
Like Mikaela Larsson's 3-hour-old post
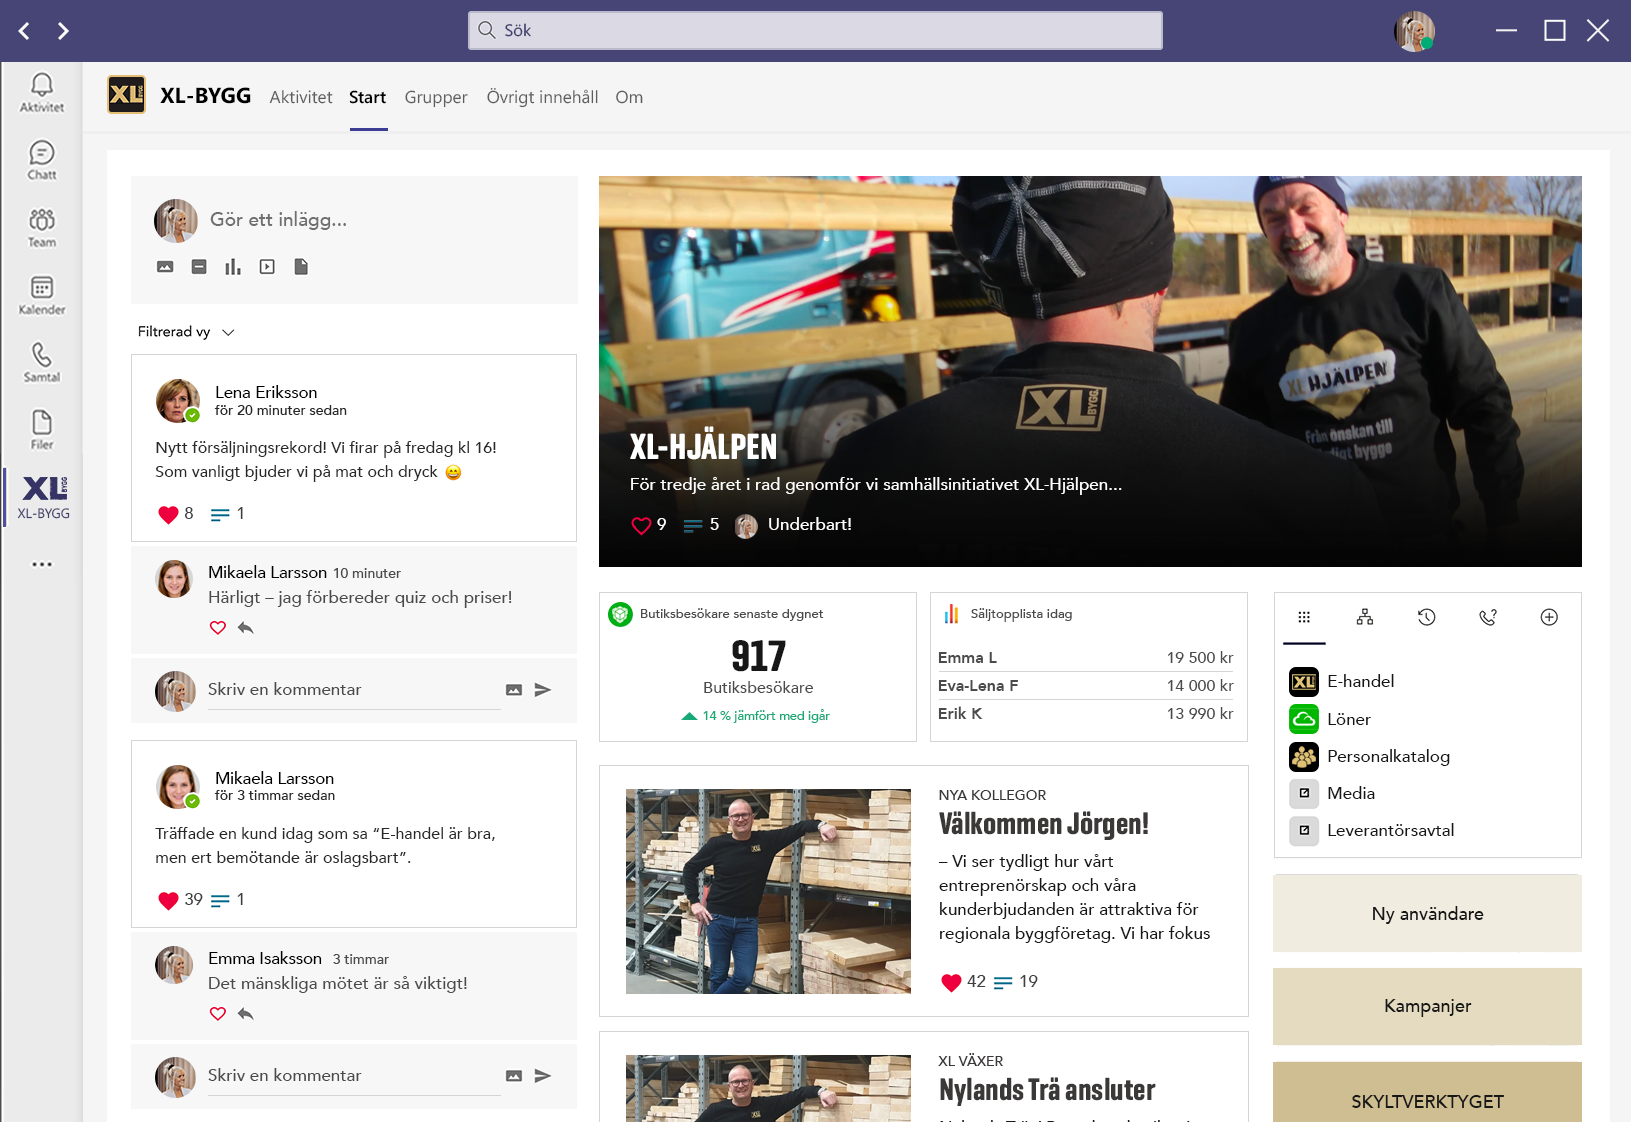tap(168, 900)
